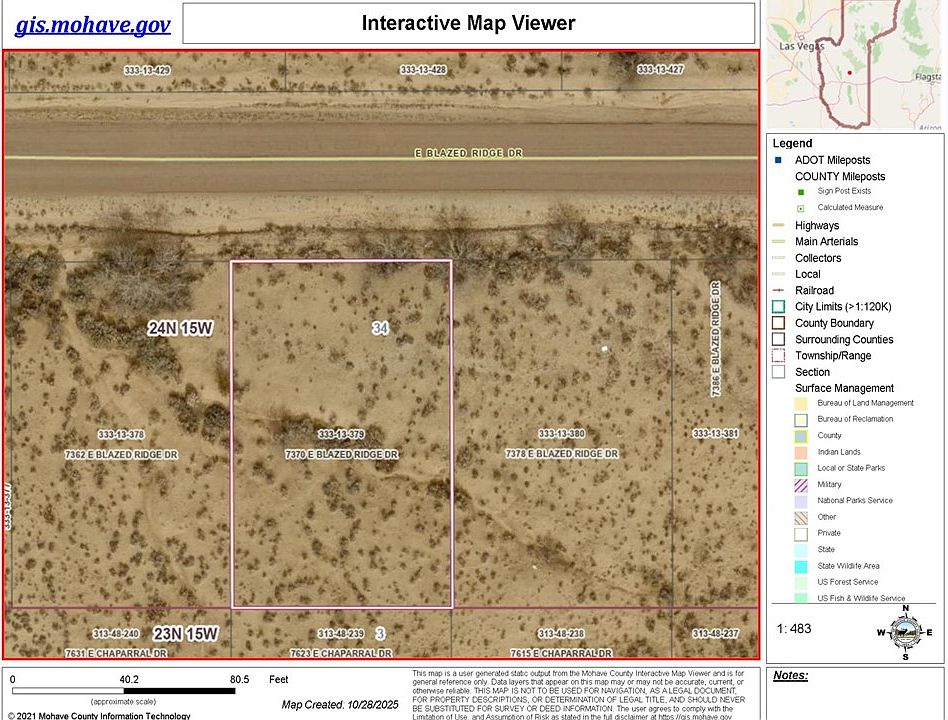Click the Indian Lands color swatch

pos(800,452)
